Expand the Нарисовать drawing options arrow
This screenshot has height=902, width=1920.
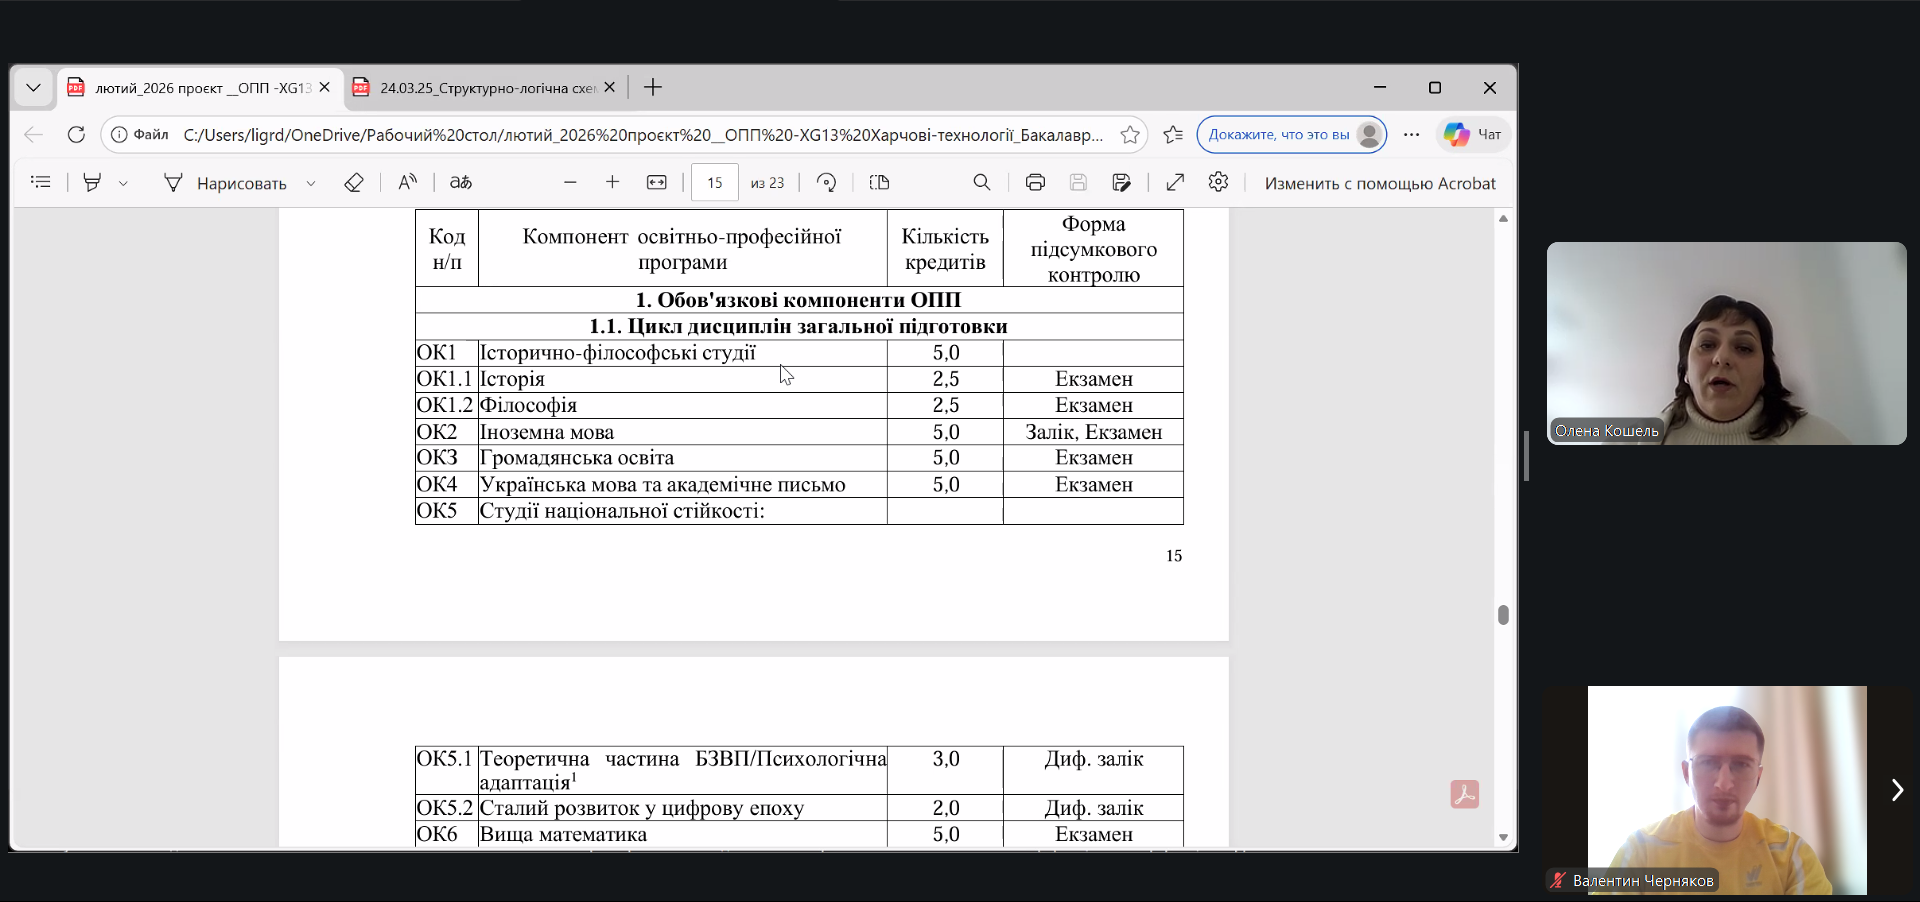(x=311, y=183)
